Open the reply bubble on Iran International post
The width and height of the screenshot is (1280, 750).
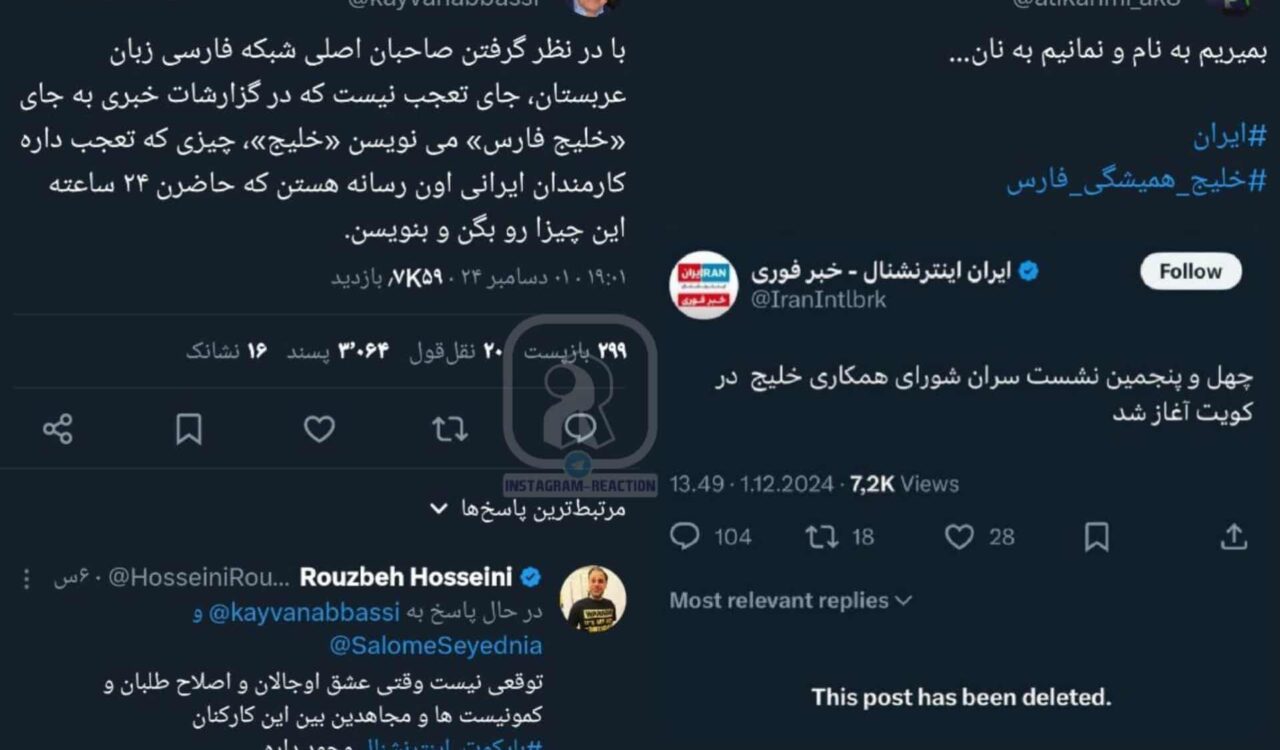(685, 537)
